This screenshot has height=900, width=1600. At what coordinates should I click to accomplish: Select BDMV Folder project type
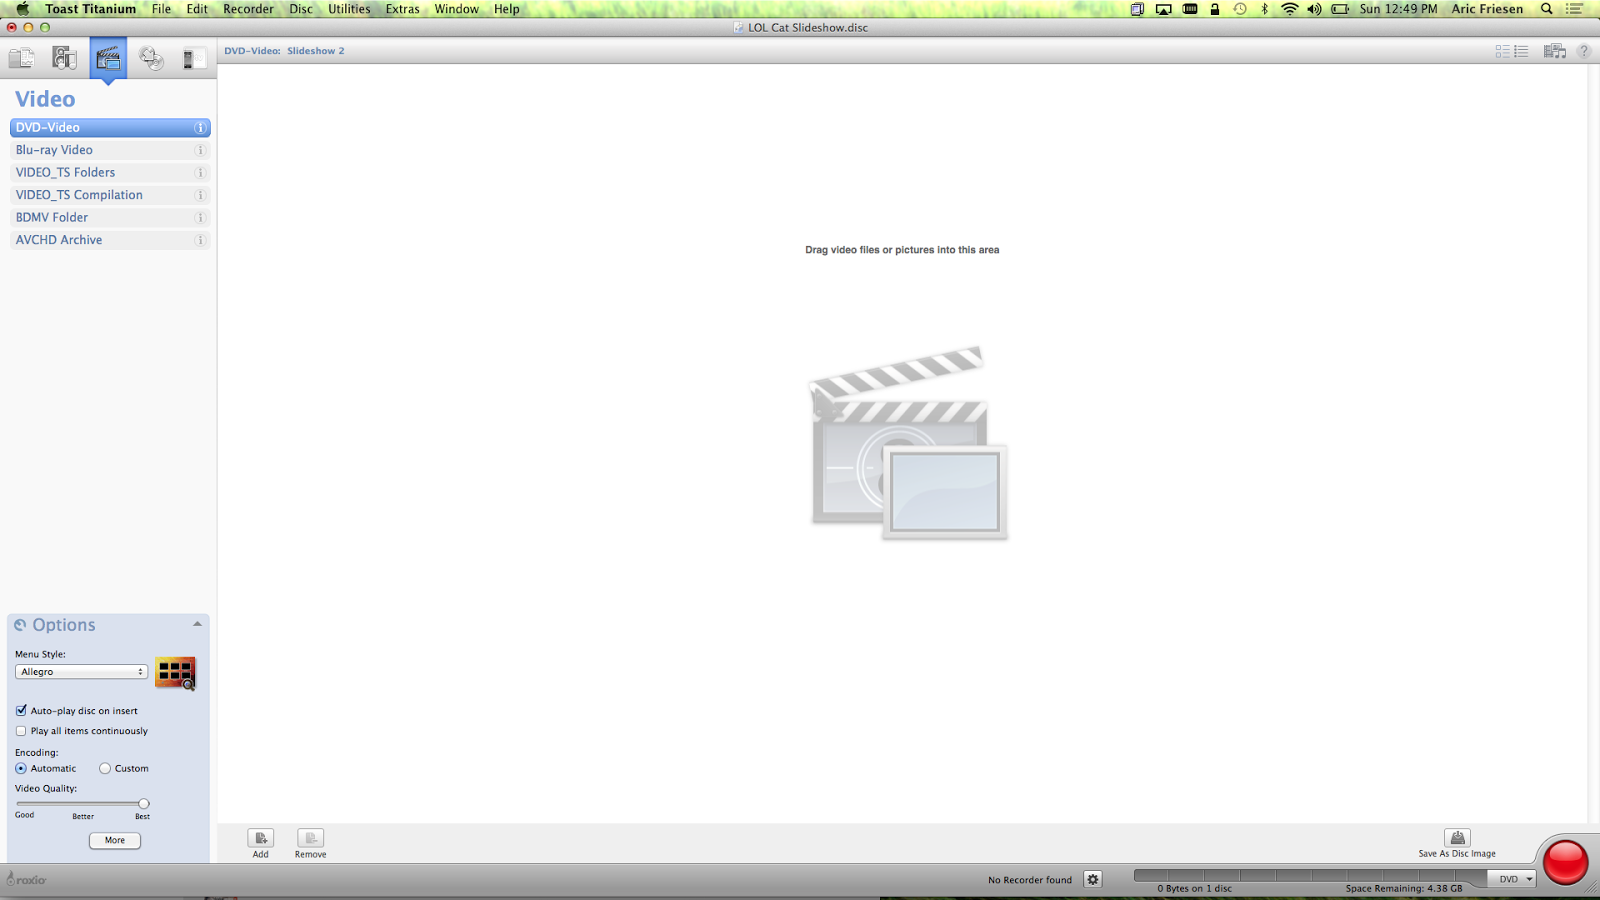pos(110,218)
